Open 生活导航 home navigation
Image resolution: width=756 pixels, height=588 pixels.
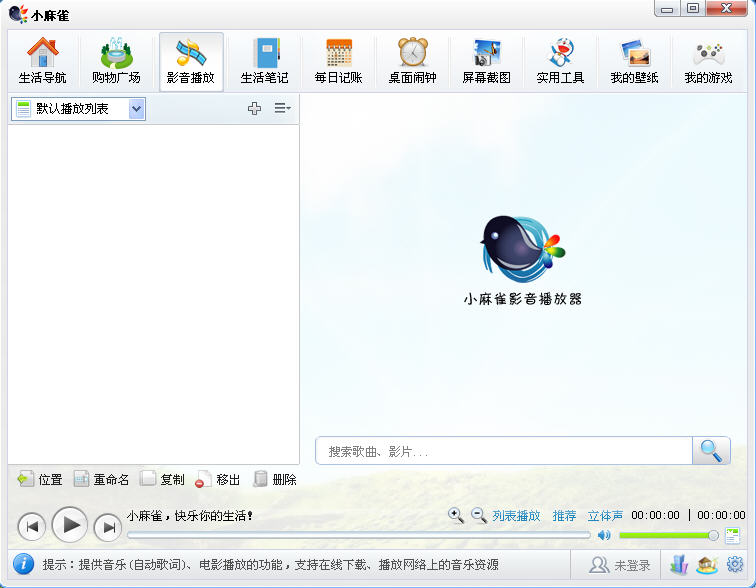coord(42,61)
